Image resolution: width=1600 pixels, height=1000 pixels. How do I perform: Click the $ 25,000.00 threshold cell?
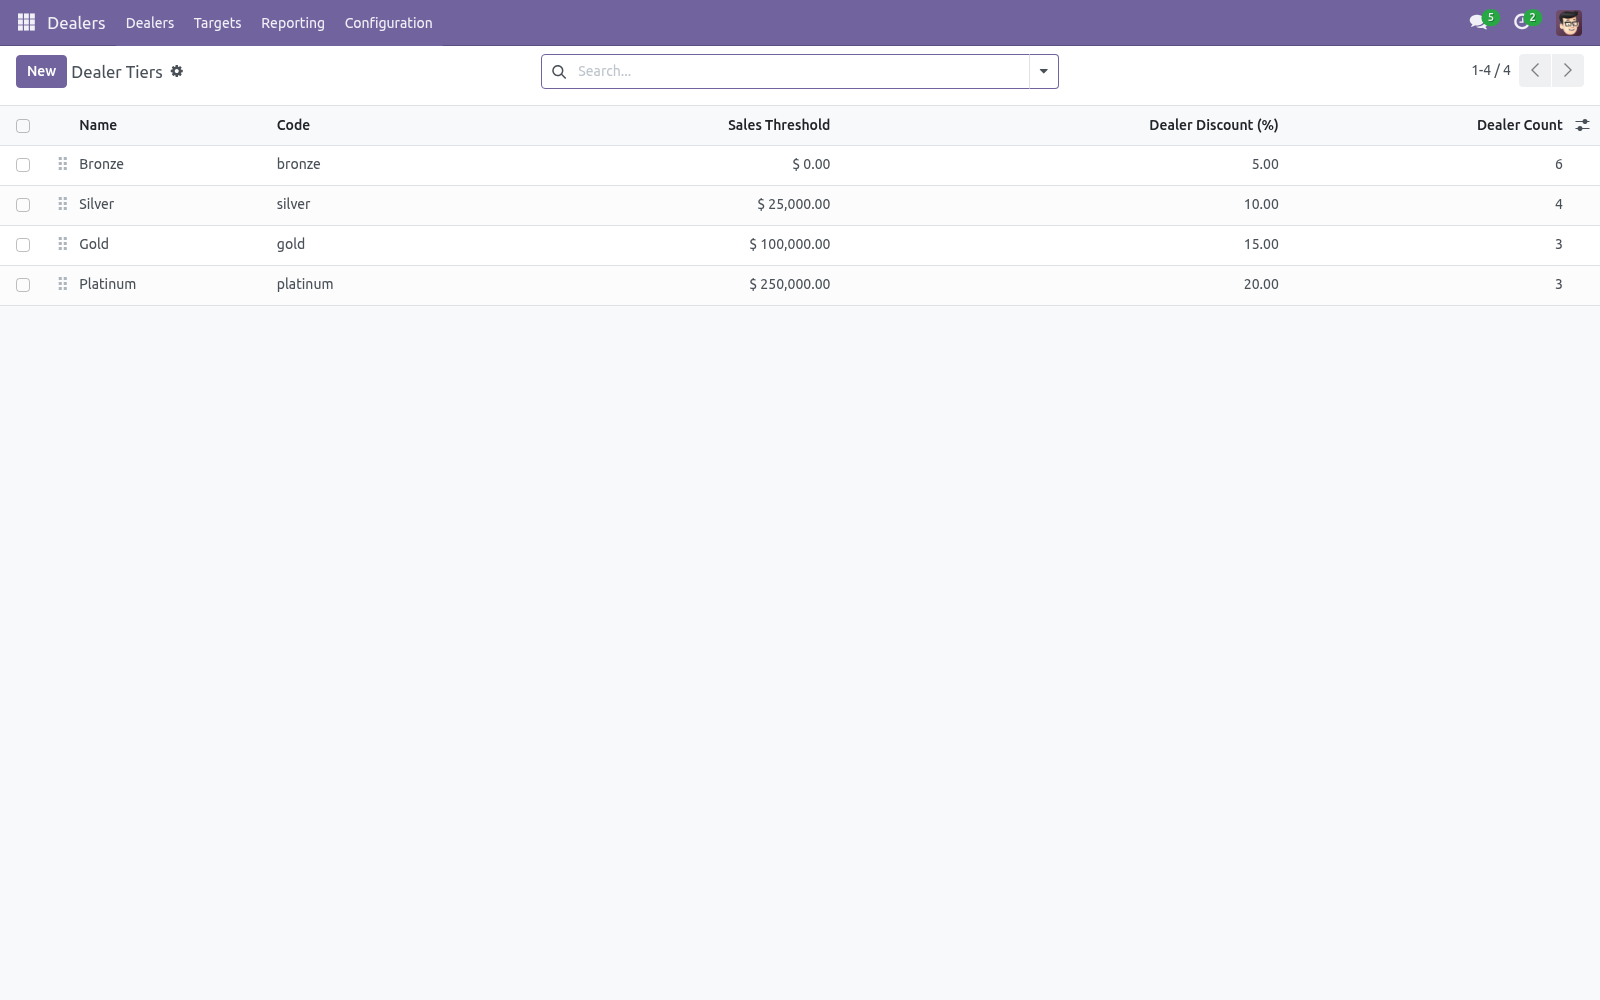click(793, 204)
